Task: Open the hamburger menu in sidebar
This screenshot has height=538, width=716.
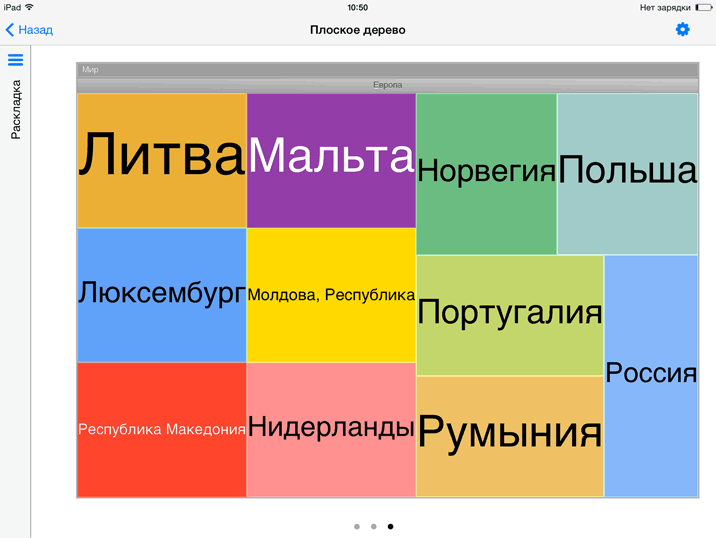Action: (x=16, y=60)
